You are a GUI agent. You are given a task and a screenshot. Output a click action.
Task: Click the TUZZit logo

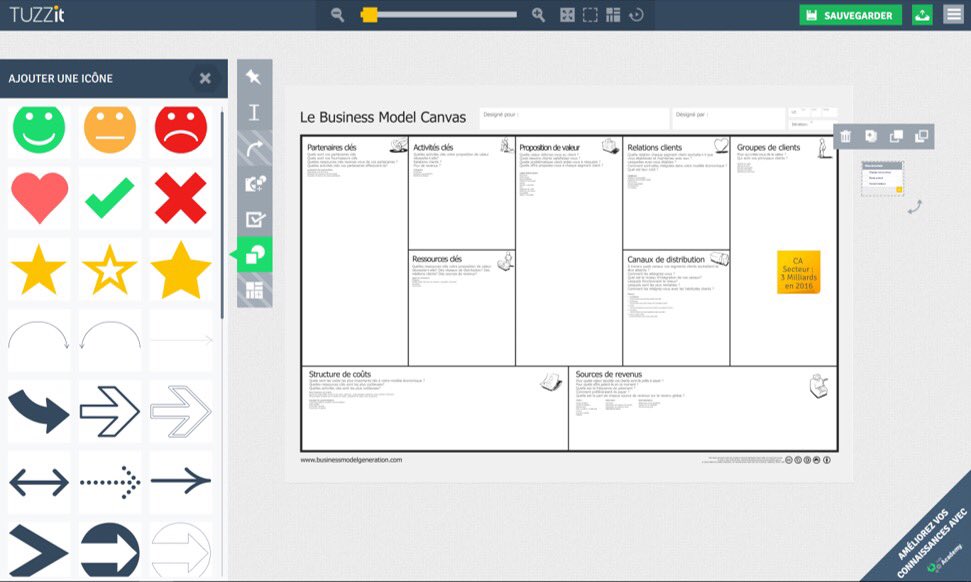[x=36, y=15]
